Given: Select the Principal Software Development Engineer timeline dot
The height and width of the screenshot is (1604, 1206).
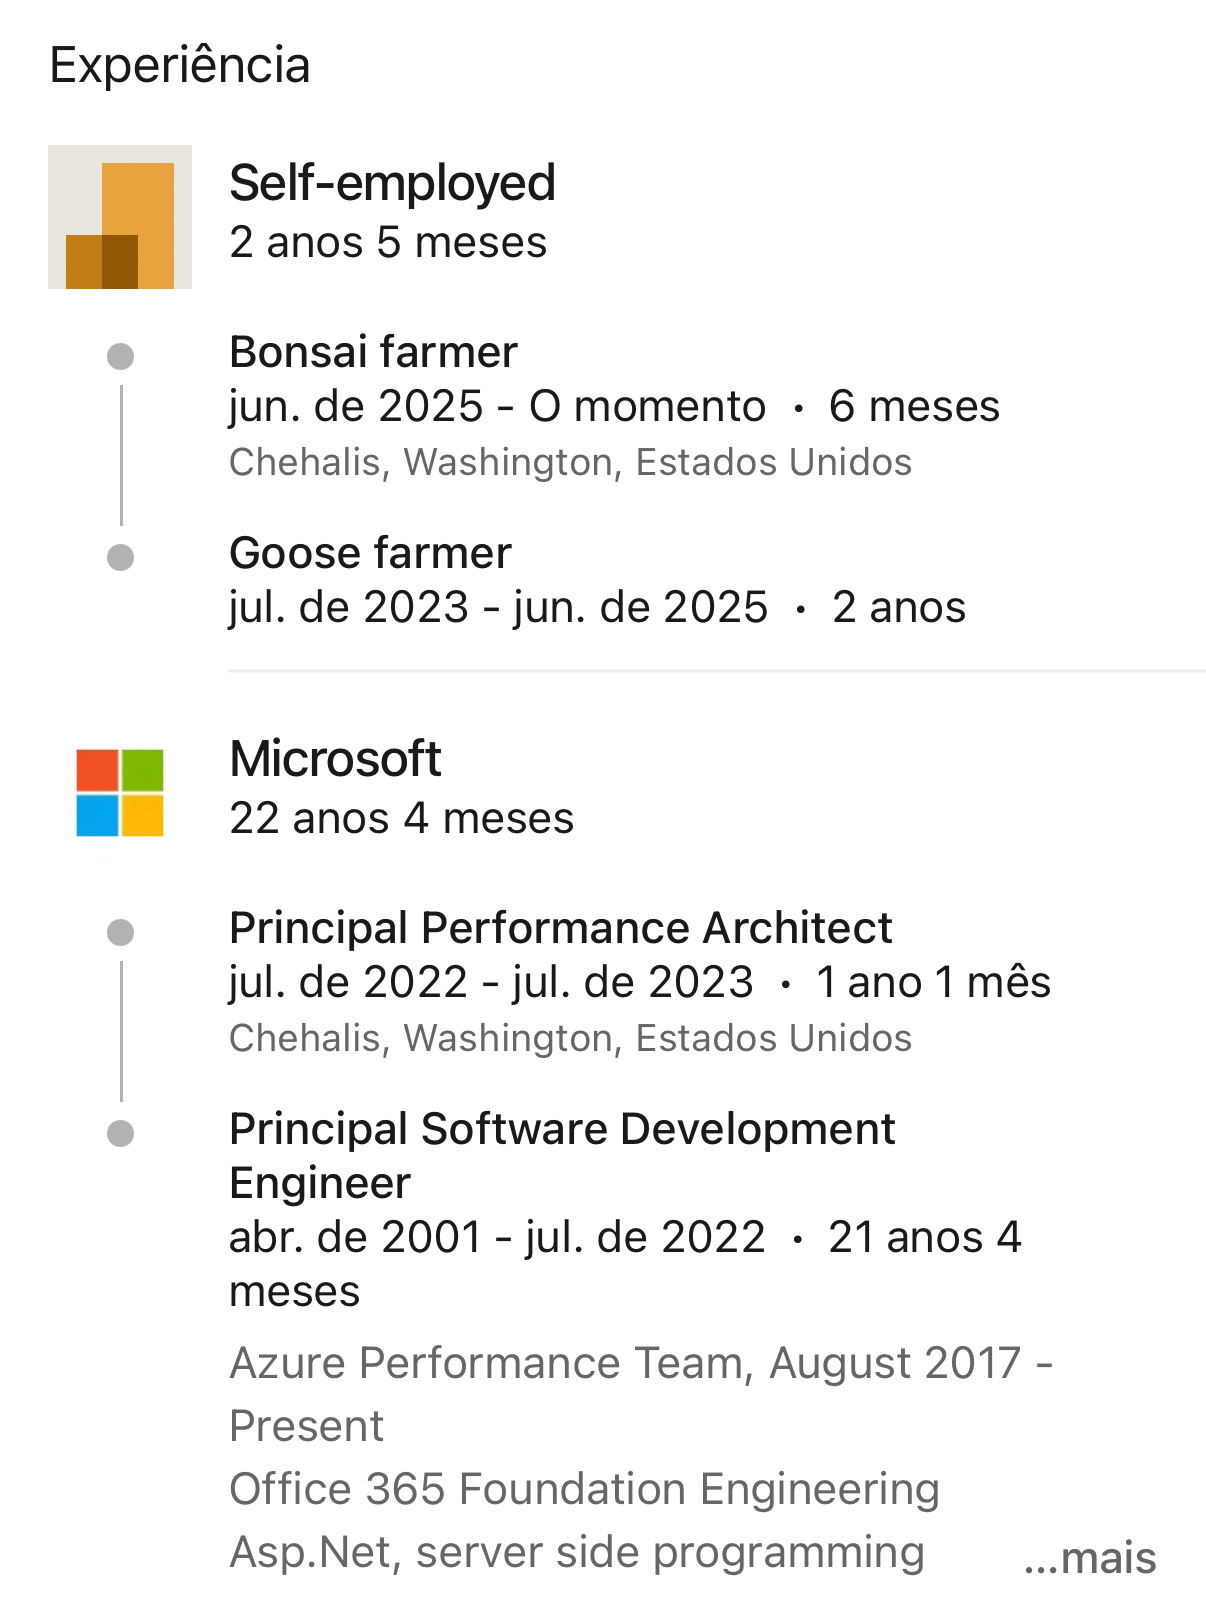Looking at the screenshot, I should tap(121, 1133).
